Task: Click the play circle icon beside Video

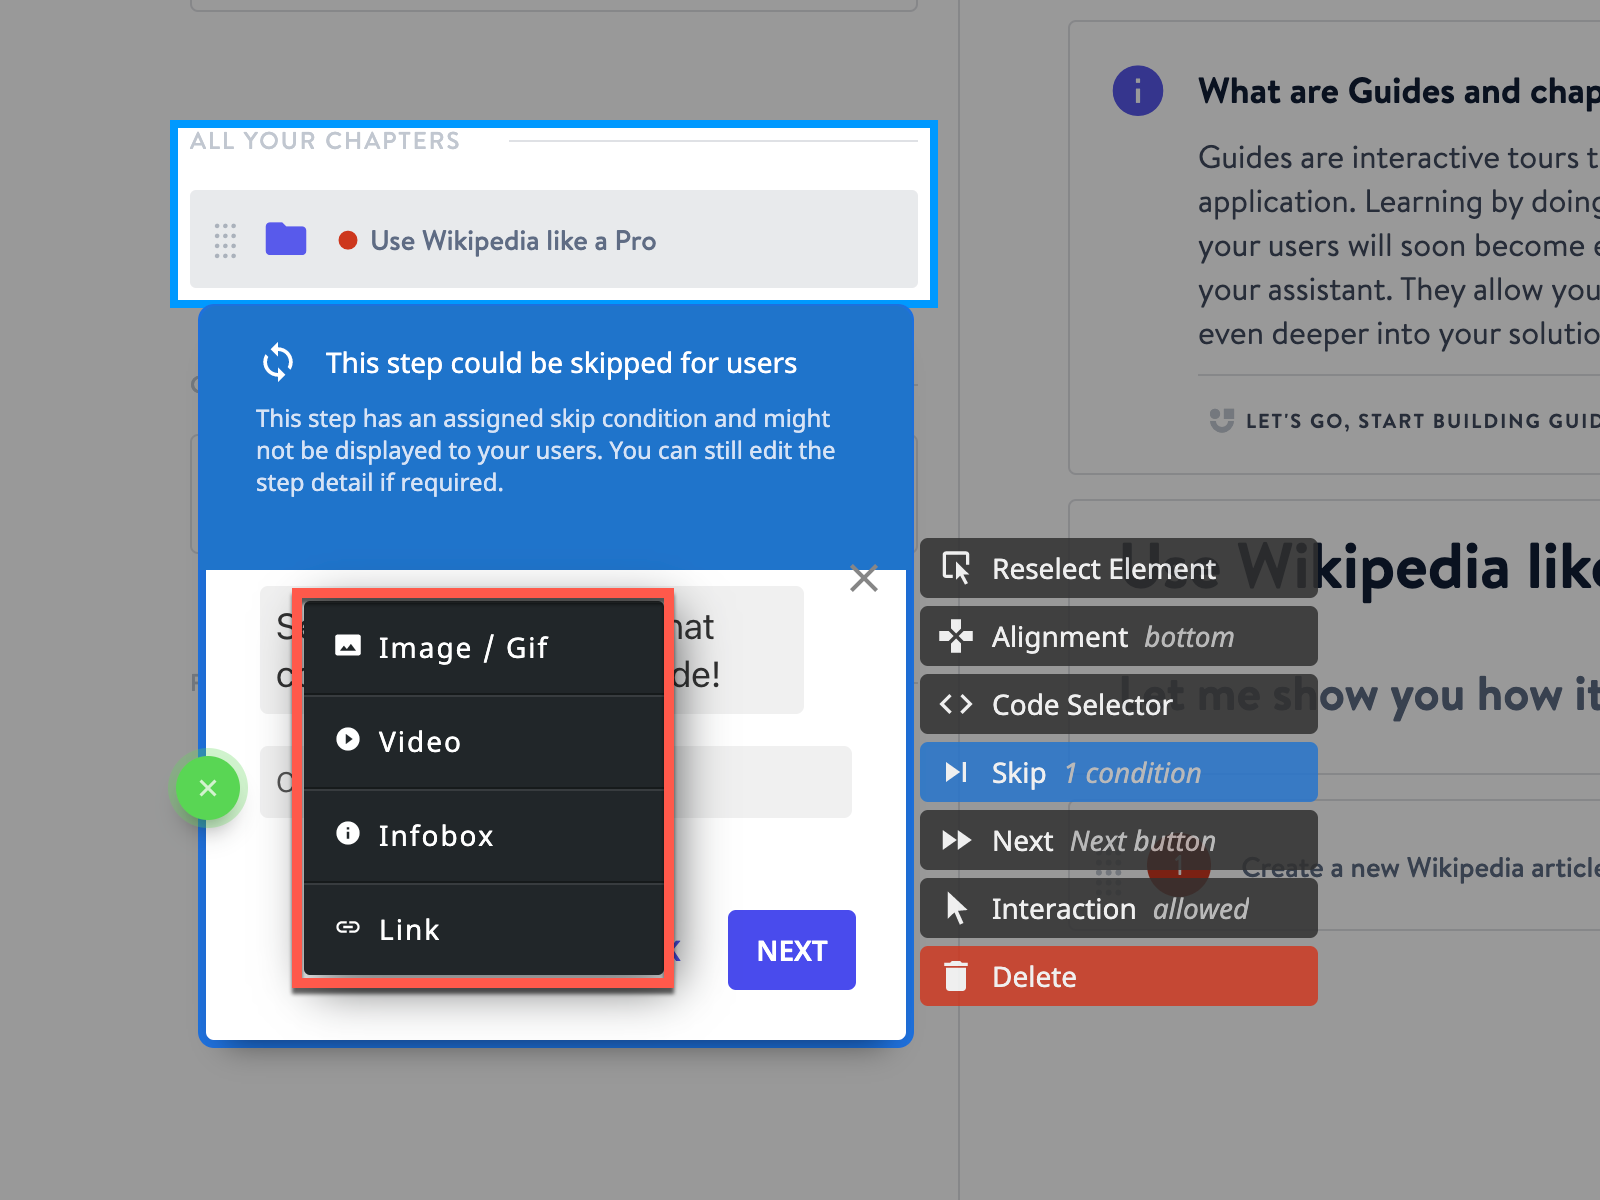Action: click(348, 739)
